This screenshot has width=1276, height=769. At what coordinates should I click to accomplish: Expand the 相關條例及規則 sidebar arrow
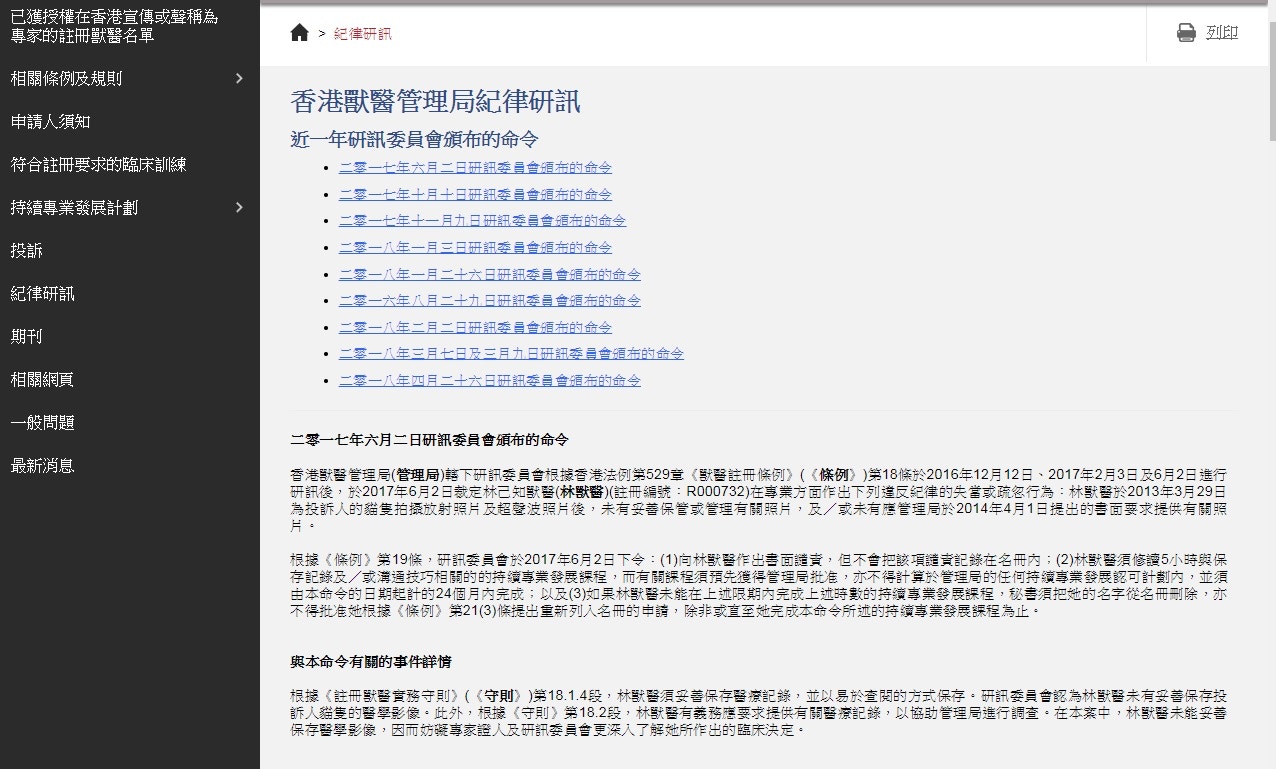tap(239, 78)
